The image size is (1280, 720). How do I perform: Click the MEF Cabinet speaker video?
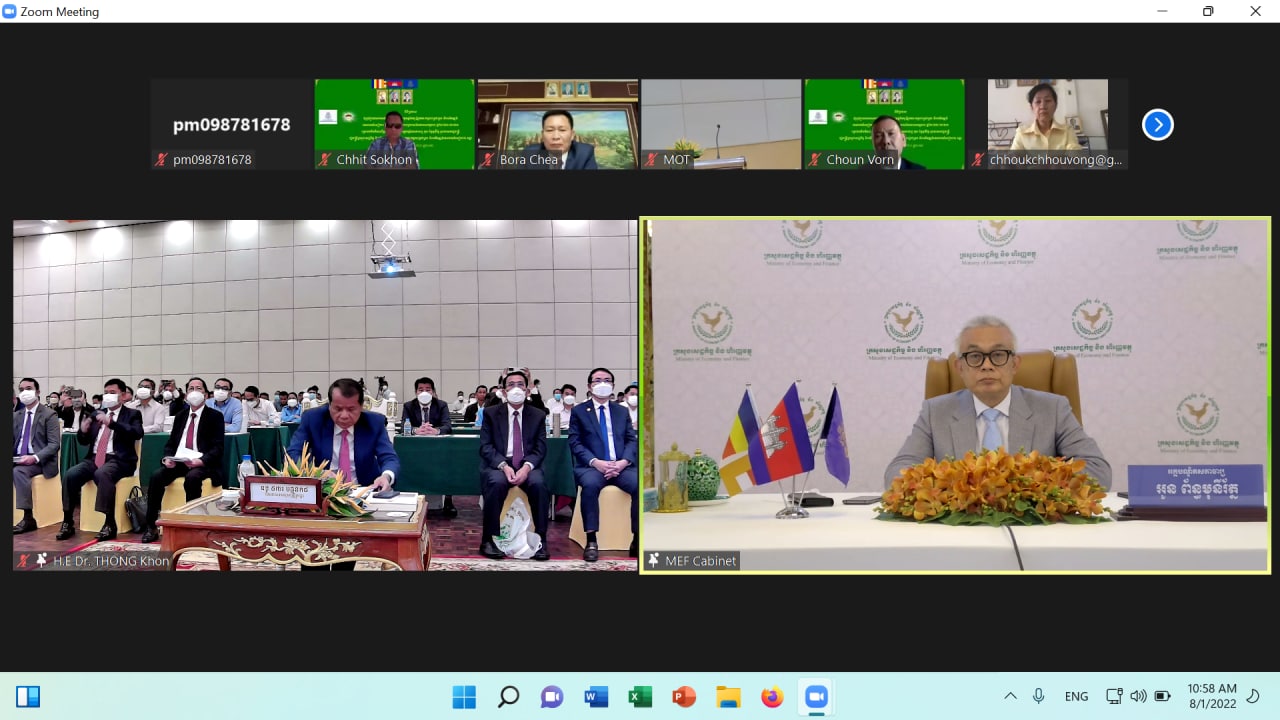click(955, 395)
